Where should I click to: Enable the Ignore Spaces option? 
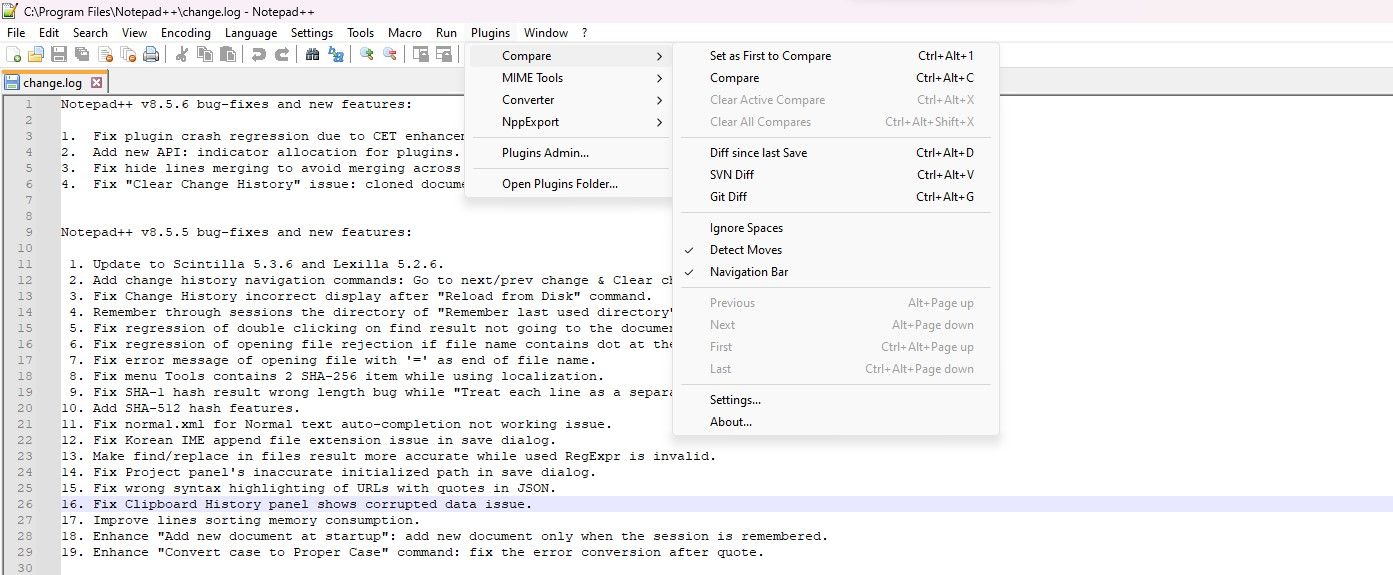pyautogui.click(x=746, y=228)
